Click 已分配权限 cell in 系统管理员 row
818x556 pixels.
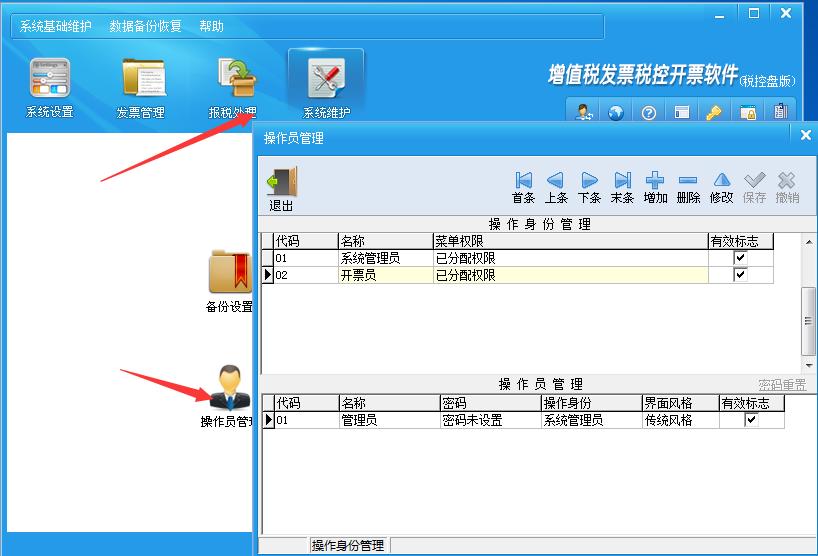[x=571, y=258]
